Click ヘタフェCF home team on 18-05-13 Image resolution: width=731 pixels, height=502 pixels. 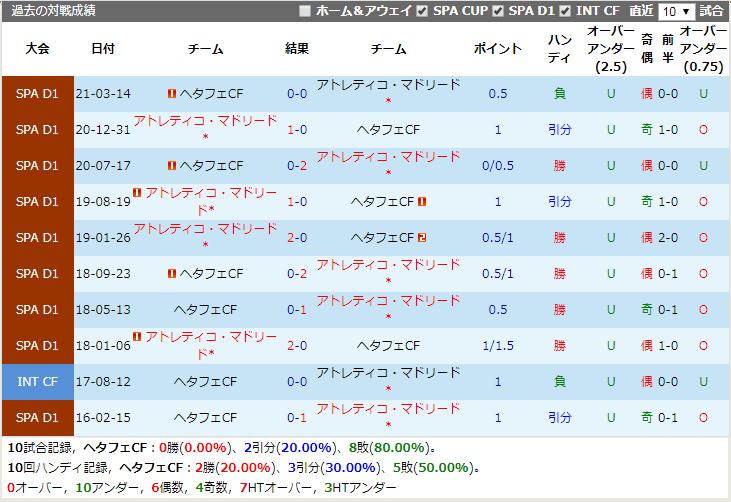pyautogui.click(x=206, y=309)
